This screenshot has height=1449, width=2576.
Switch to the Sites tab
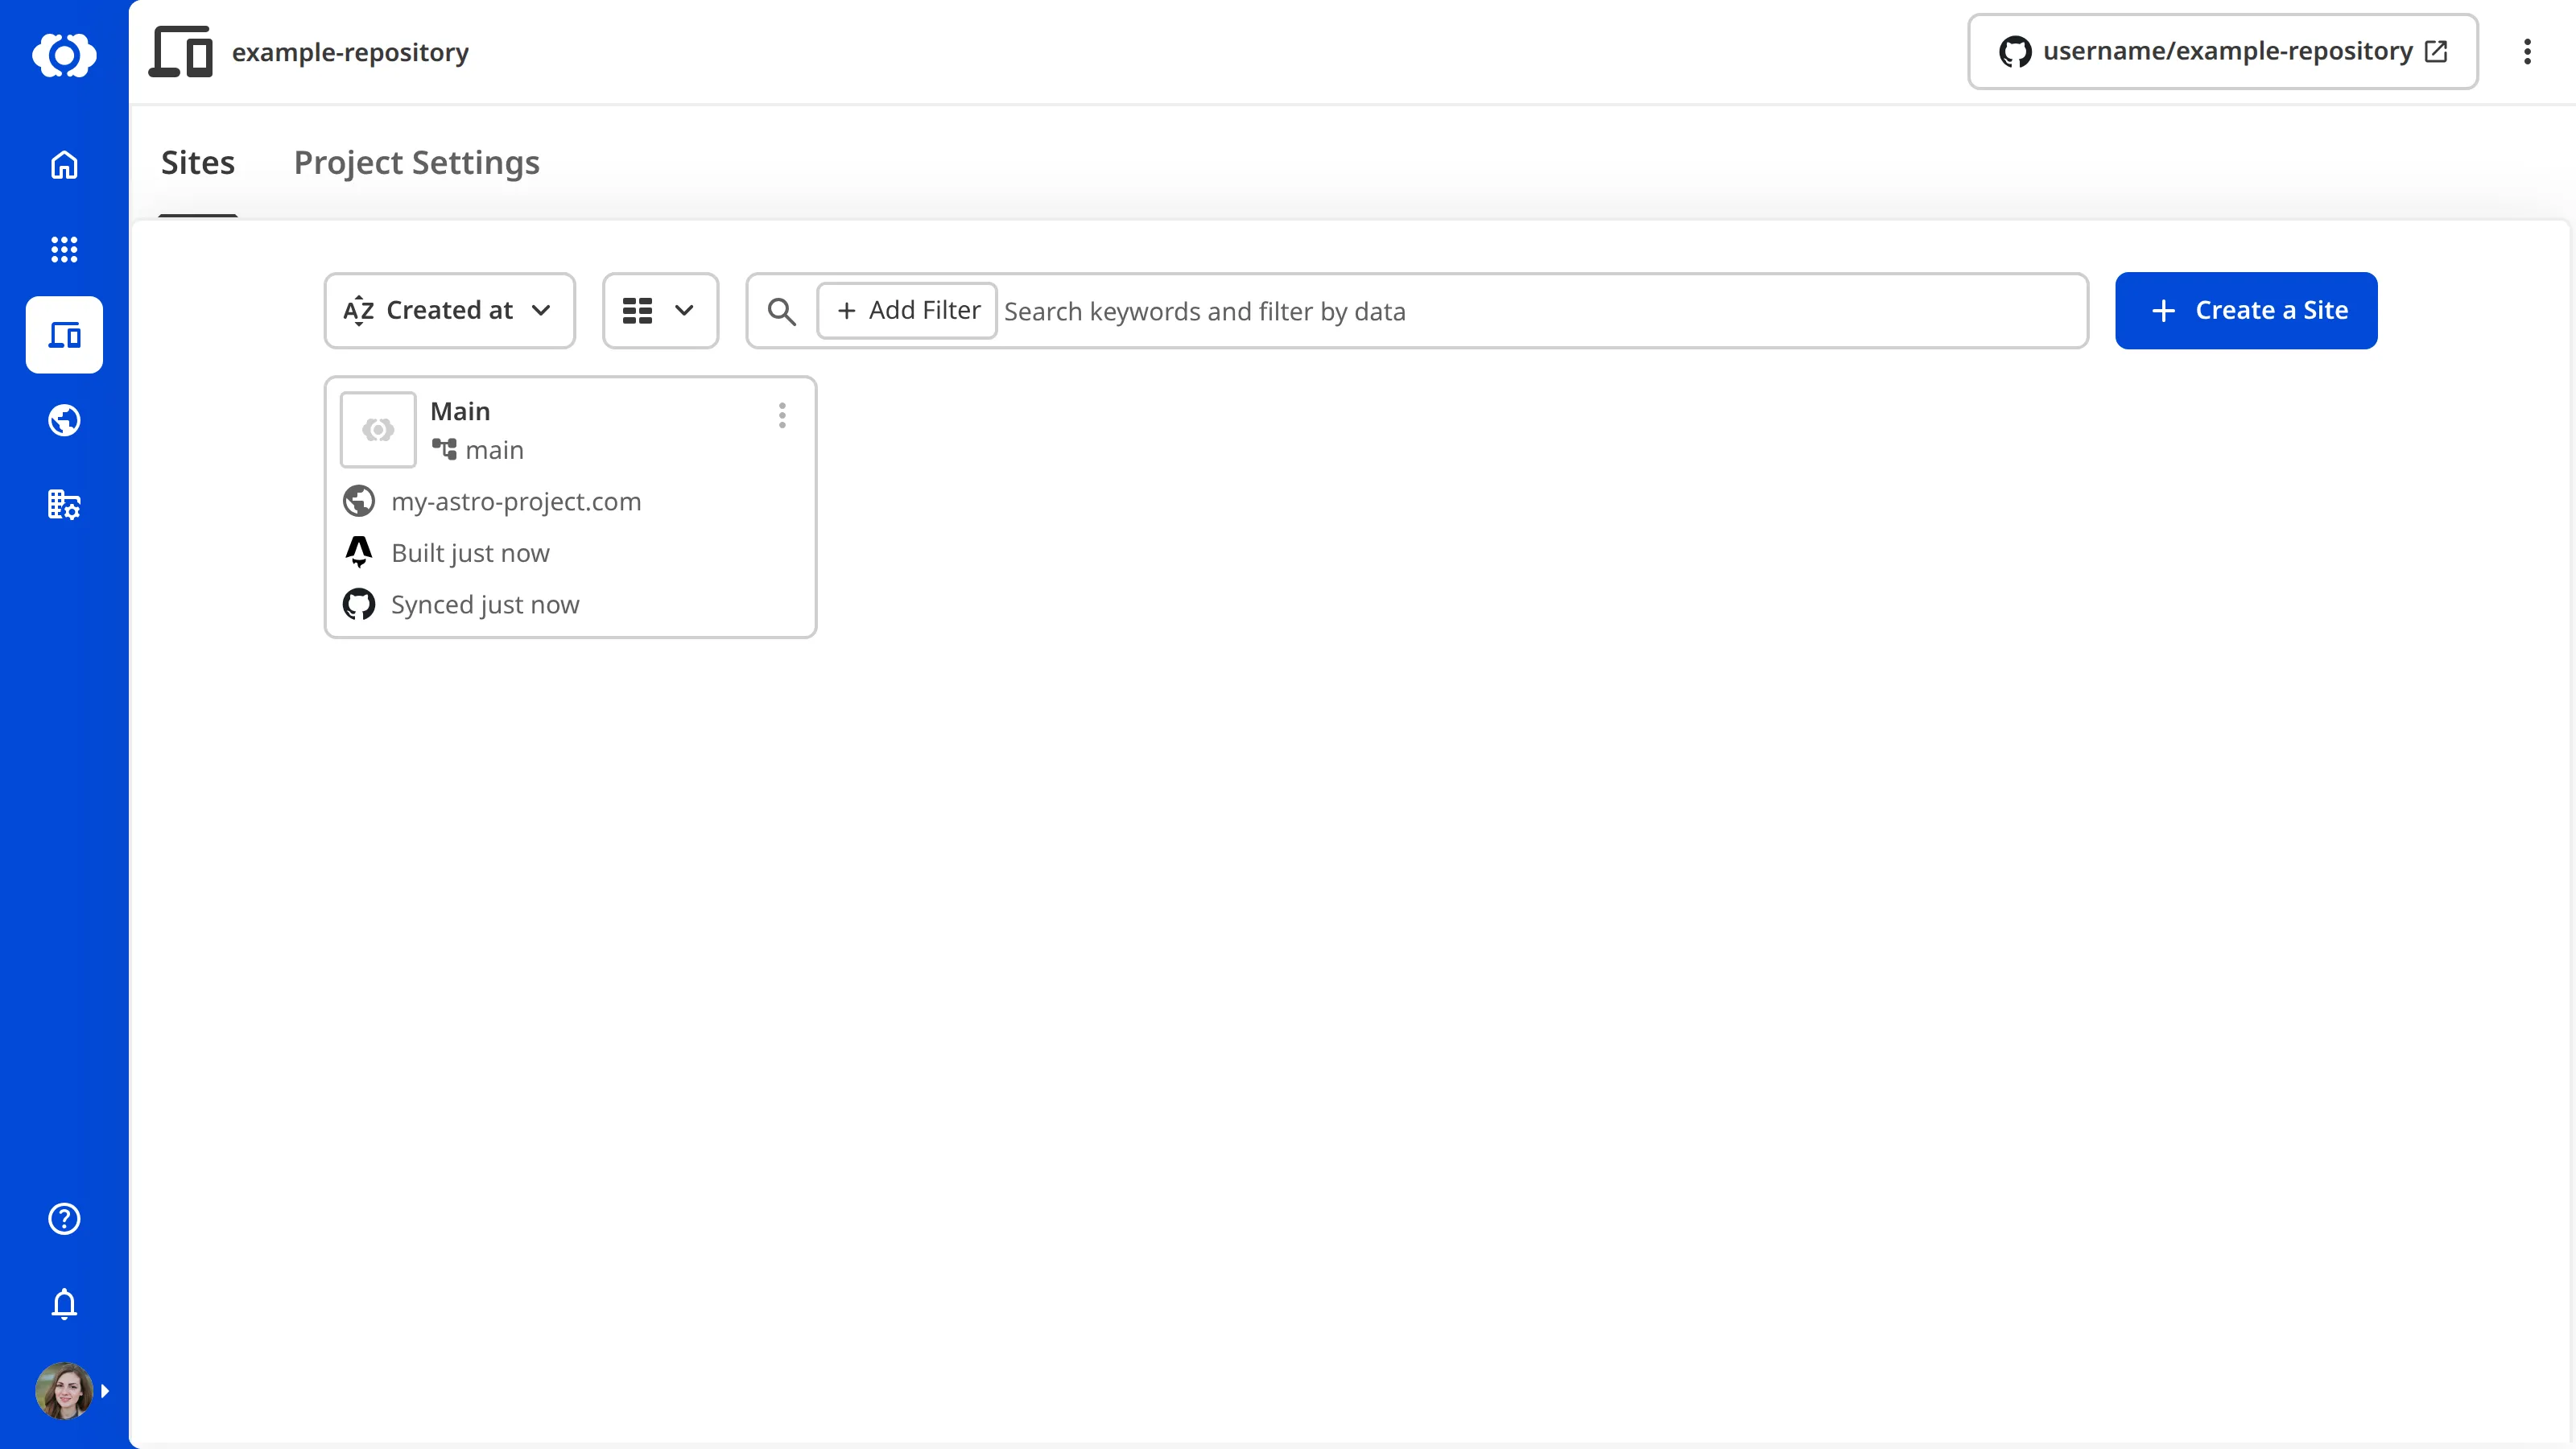point(198,163)
